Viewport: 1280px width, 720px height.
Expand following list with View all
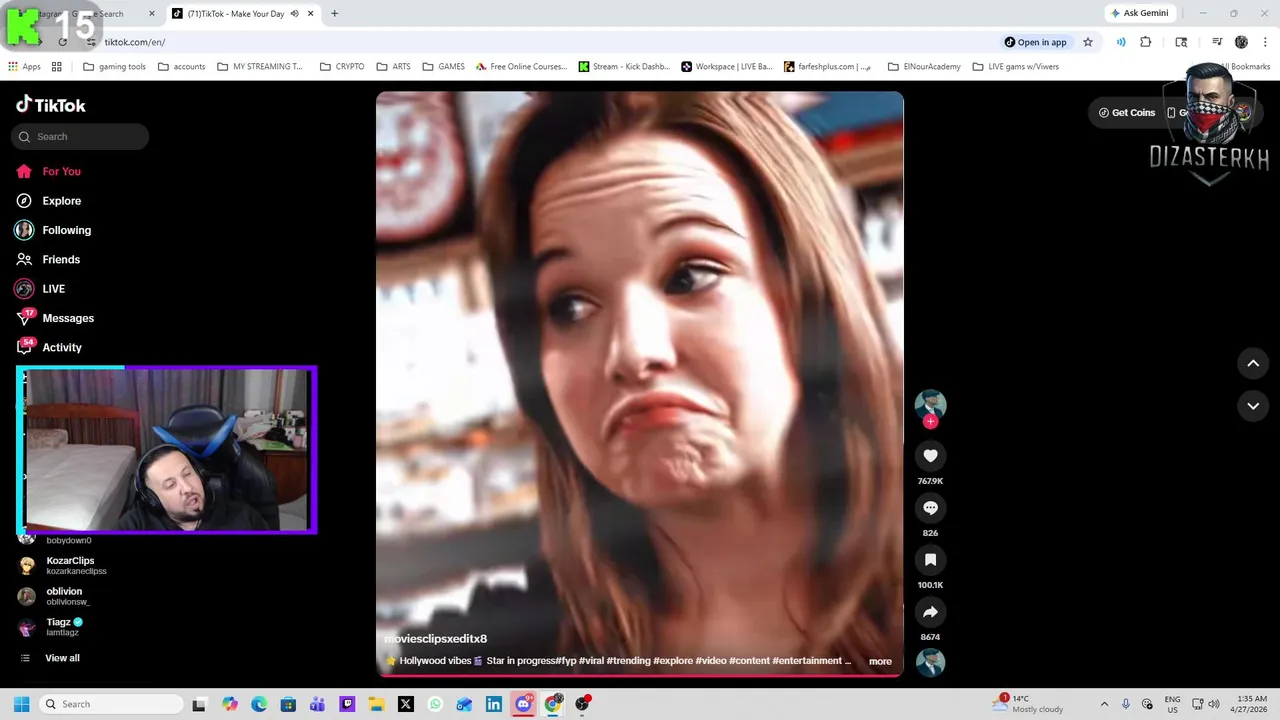[x=62, y=658]
